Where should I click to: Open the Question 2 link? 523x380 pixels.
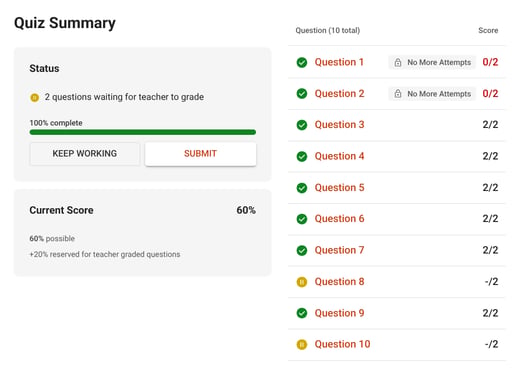[x=339, y=94]
